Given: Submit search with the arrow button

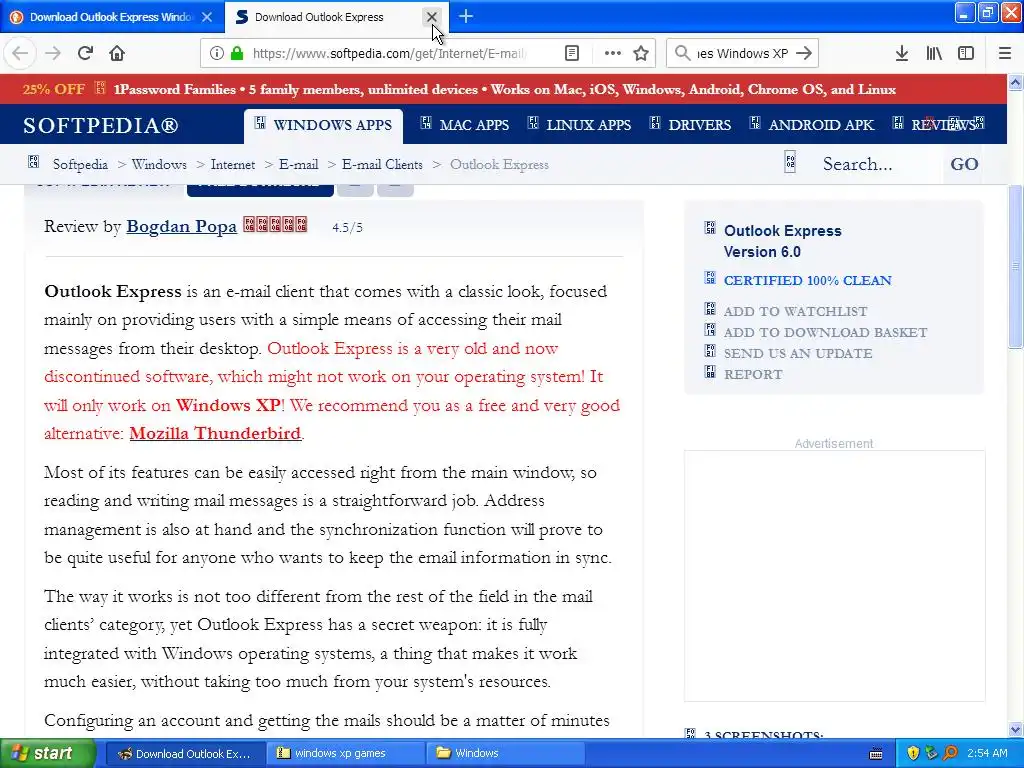Looking at the screenshot, I should pyautogui.click(x=805, y=53).
